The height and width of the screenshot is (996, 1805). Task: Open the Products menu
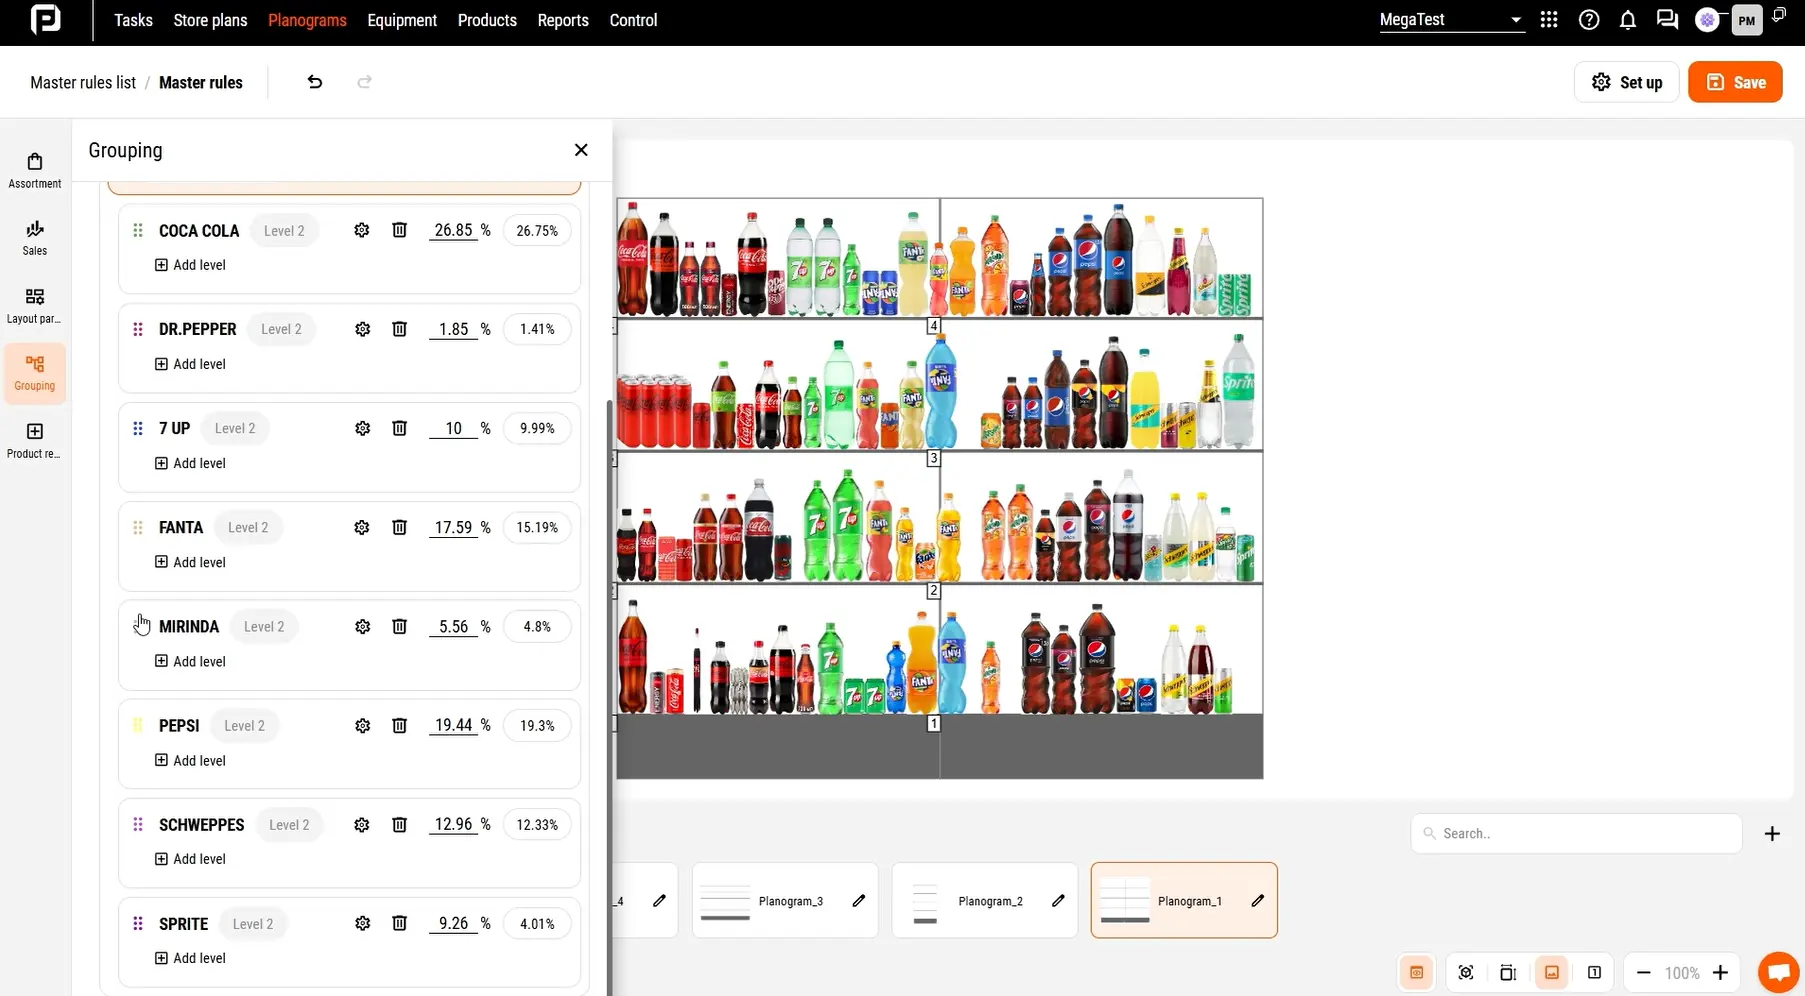coord(487,20)
